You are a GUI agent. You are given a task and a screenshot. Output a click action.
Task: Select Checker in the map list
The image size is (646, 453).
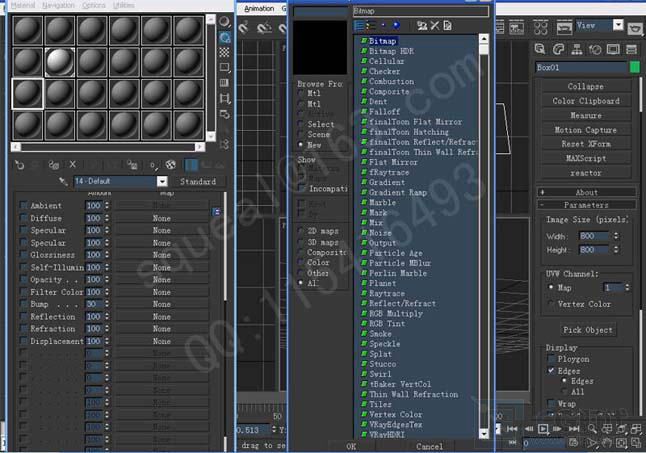click(x=384, y=71)
